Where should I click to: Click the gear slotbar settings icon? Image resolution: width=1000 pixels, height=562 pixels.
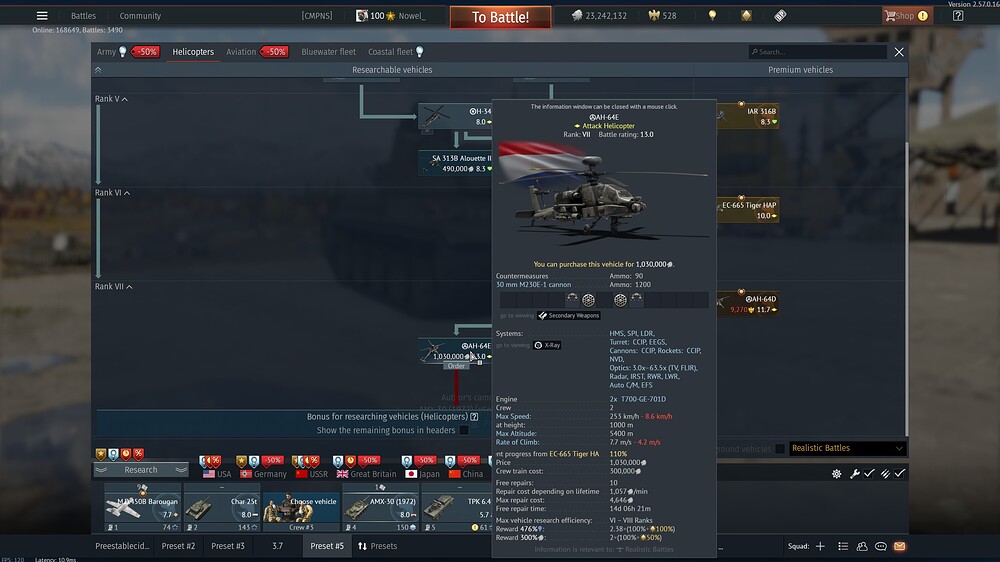(836, 474)
